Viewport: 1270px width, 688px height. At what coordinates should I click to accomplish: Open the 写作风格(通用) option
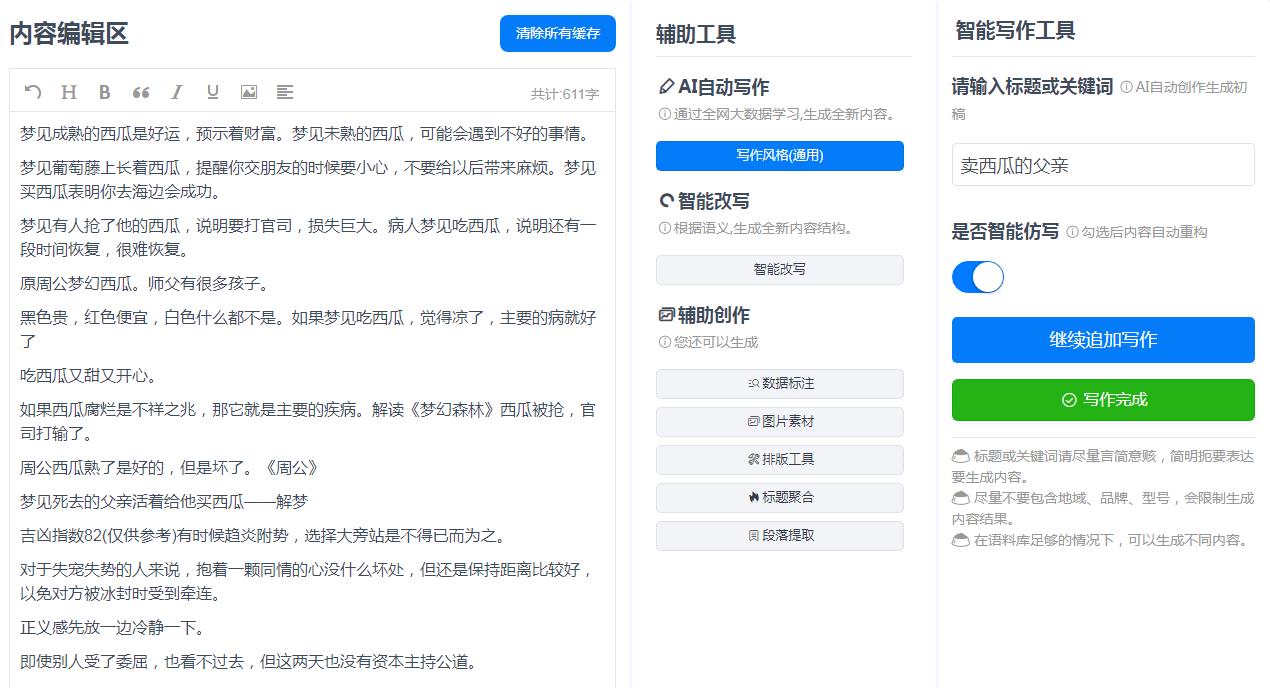click(779, 156)
